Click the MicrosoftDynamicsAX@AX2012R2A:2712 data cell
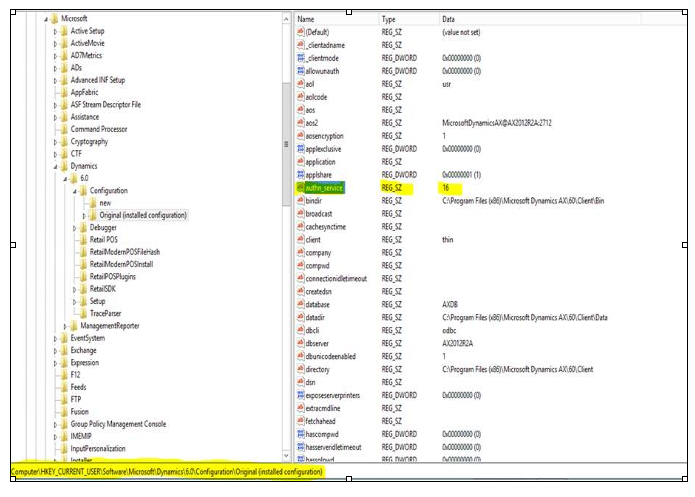This screenshot has width=695, height=497. tap(496, 123)
